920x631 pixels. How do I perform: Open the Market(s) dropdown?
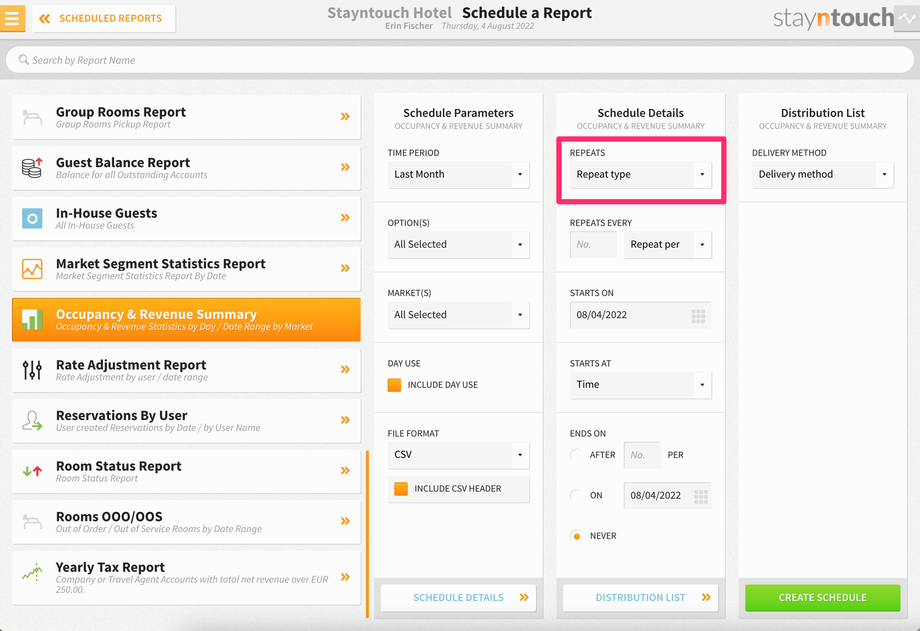458,315
